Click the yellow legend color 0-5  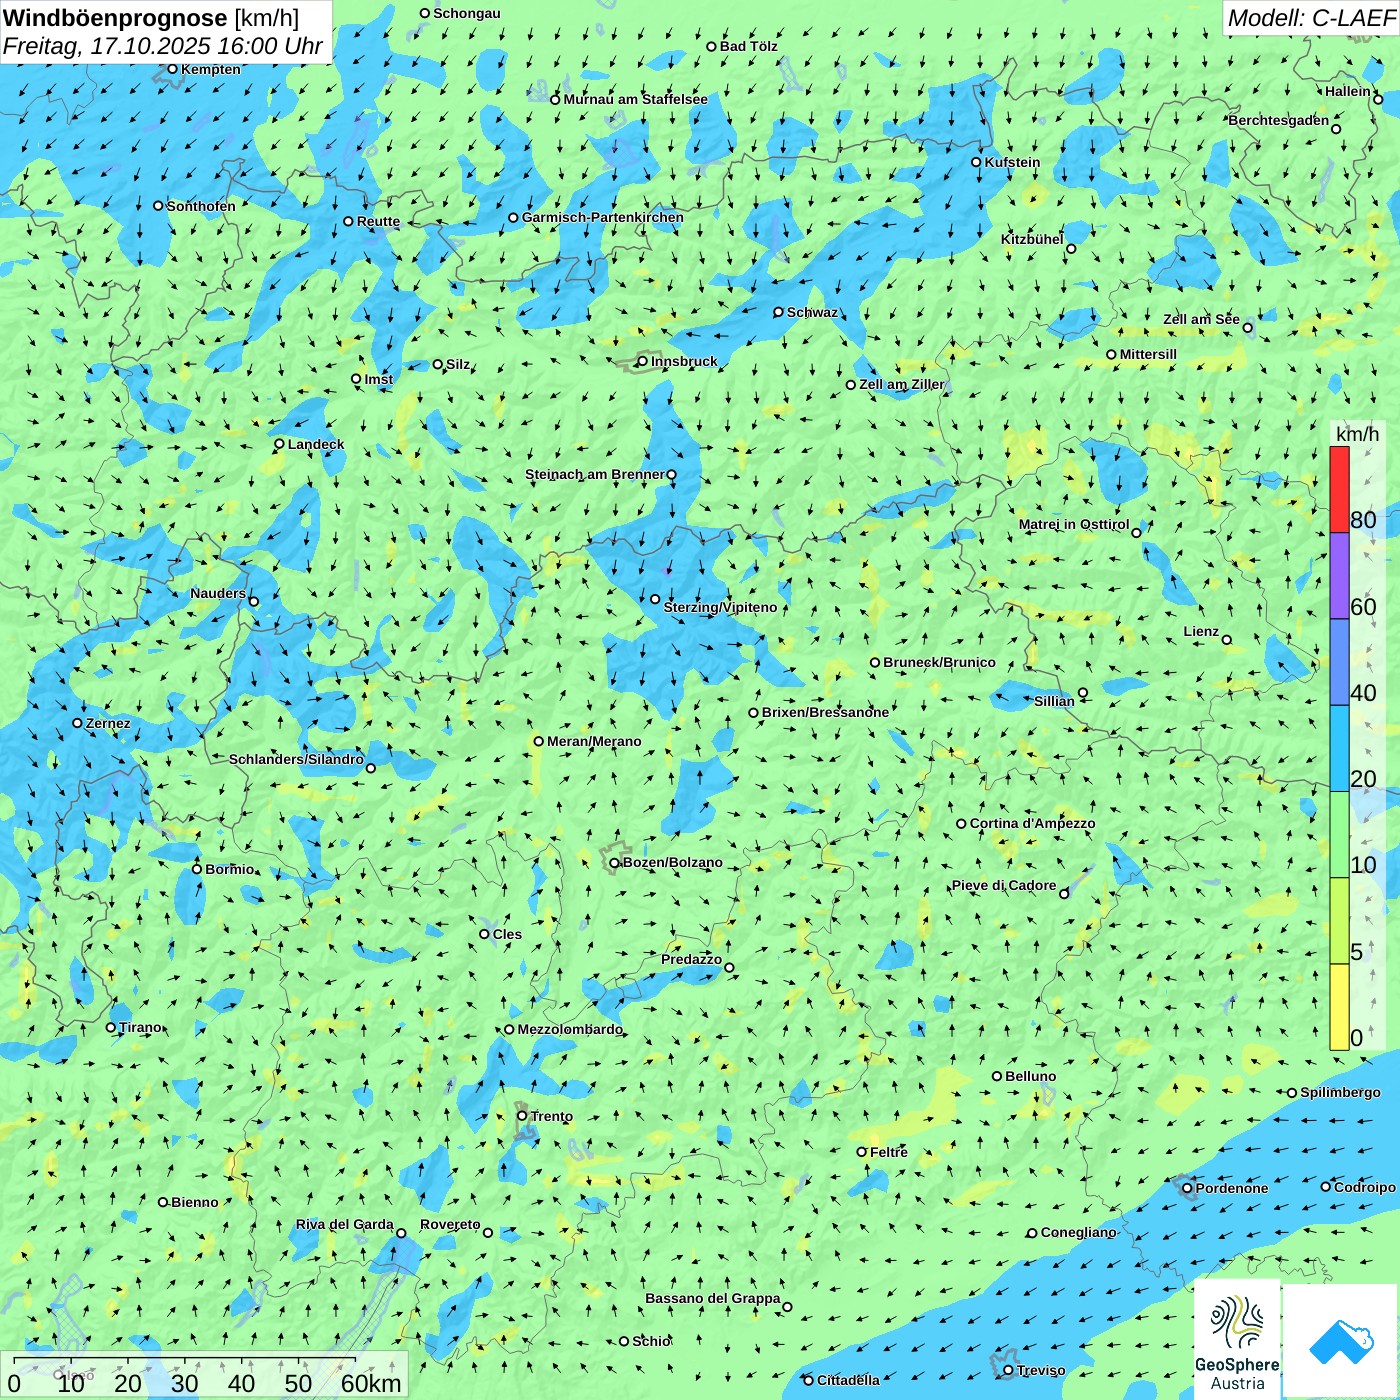tap(1340, 1007)
